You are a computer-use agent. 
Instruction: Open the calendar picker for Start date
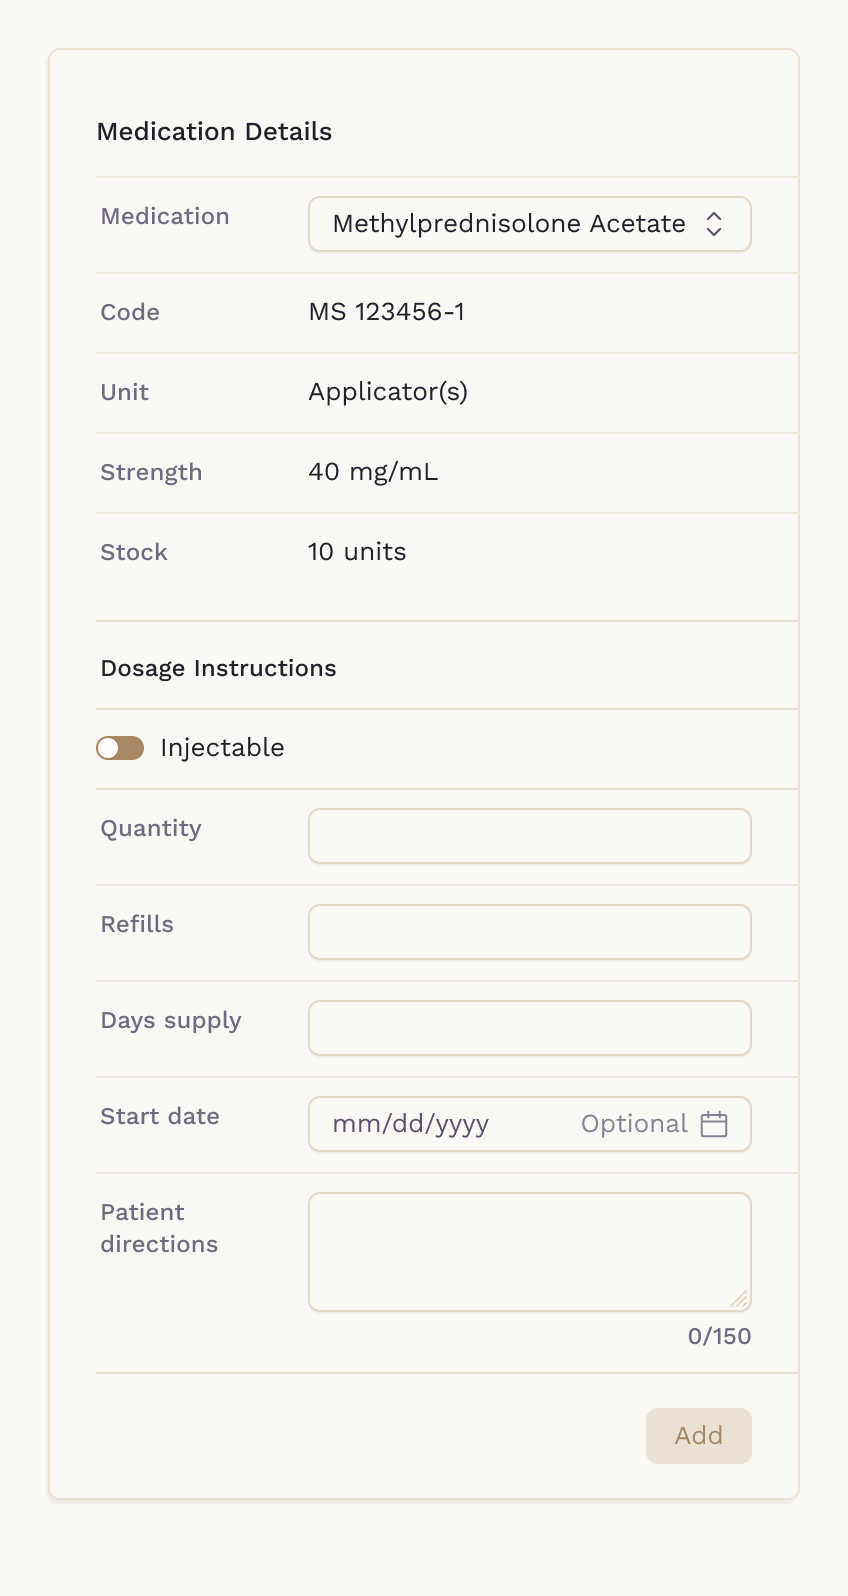714,1124
